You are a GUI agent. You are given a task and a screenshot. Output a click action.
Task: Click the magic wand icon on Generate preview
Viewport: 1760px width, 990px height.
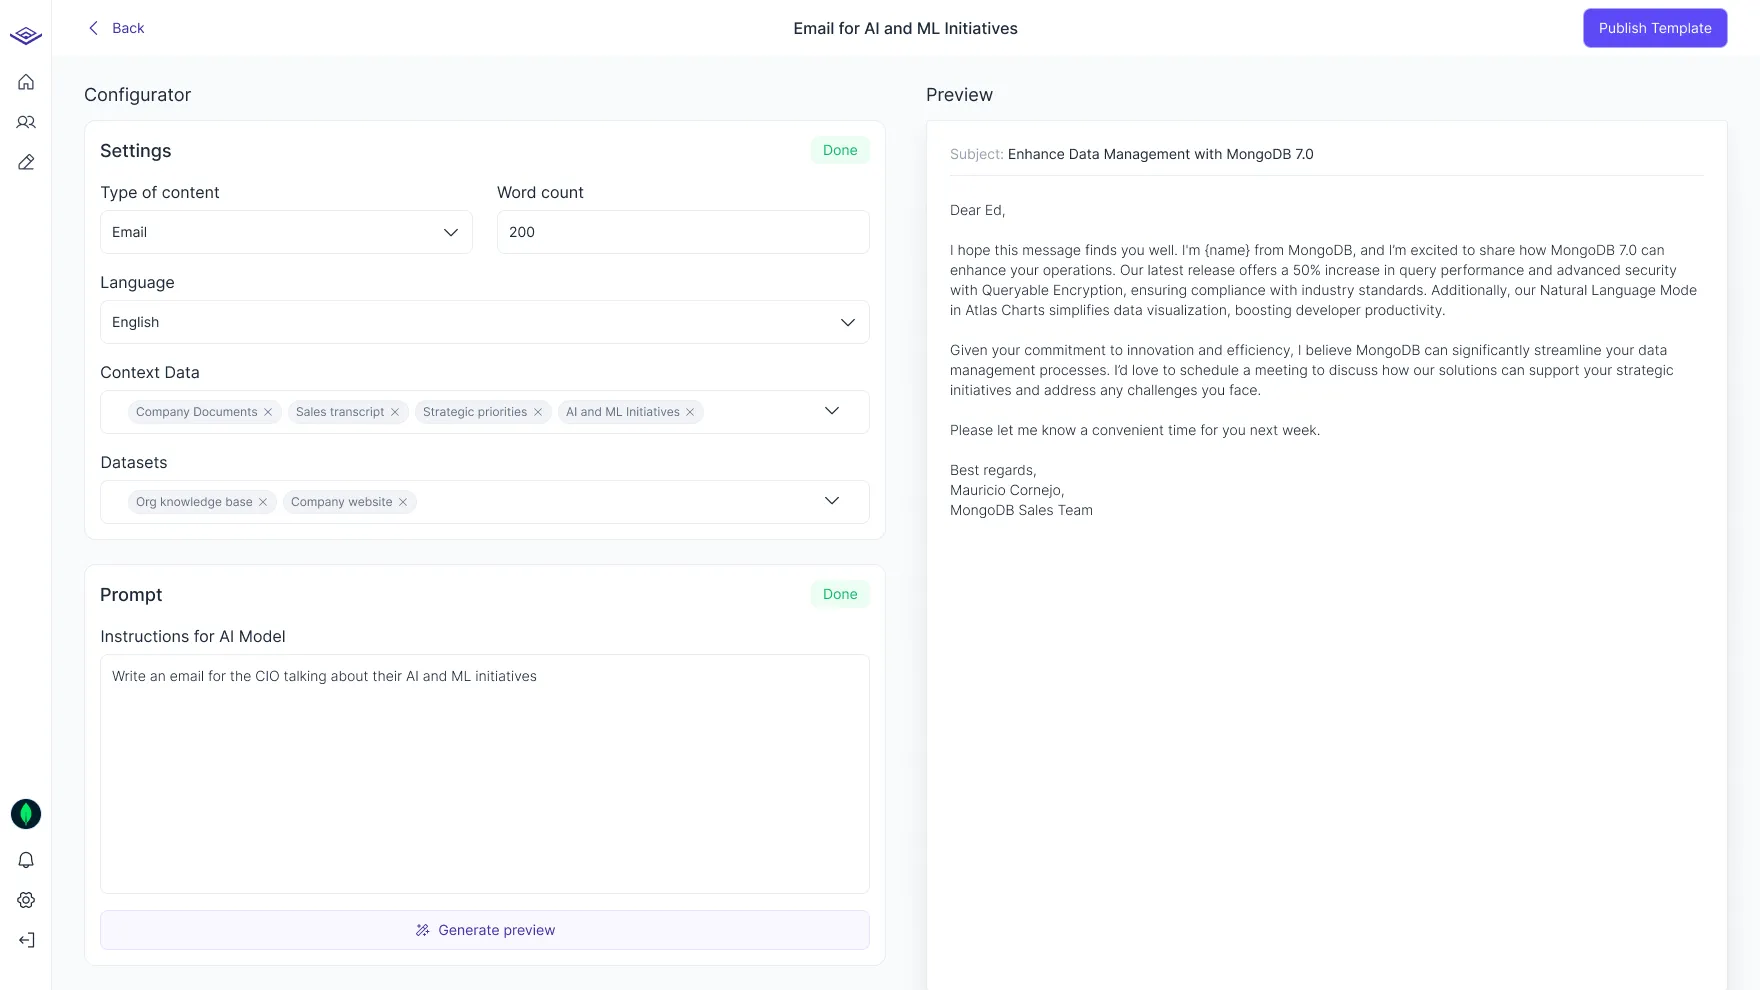423,930
